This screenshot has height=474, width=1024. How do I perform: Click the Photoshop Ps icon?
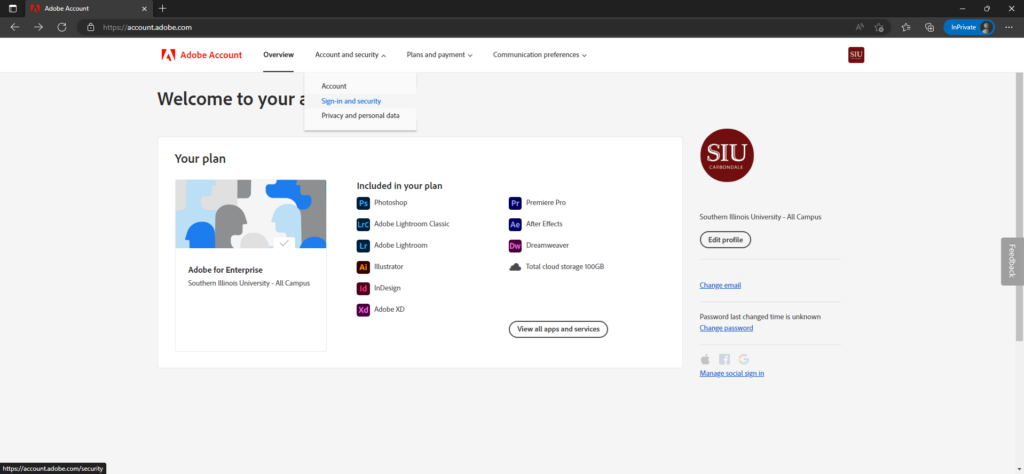(363, 203)
